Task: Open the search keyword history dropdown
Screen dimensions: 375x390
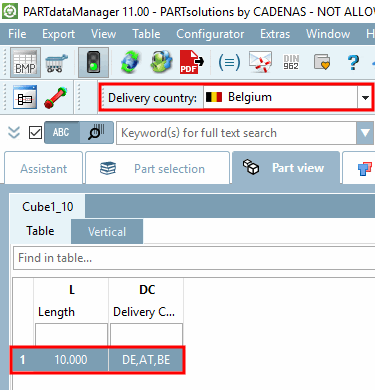Action: (365, 133)
